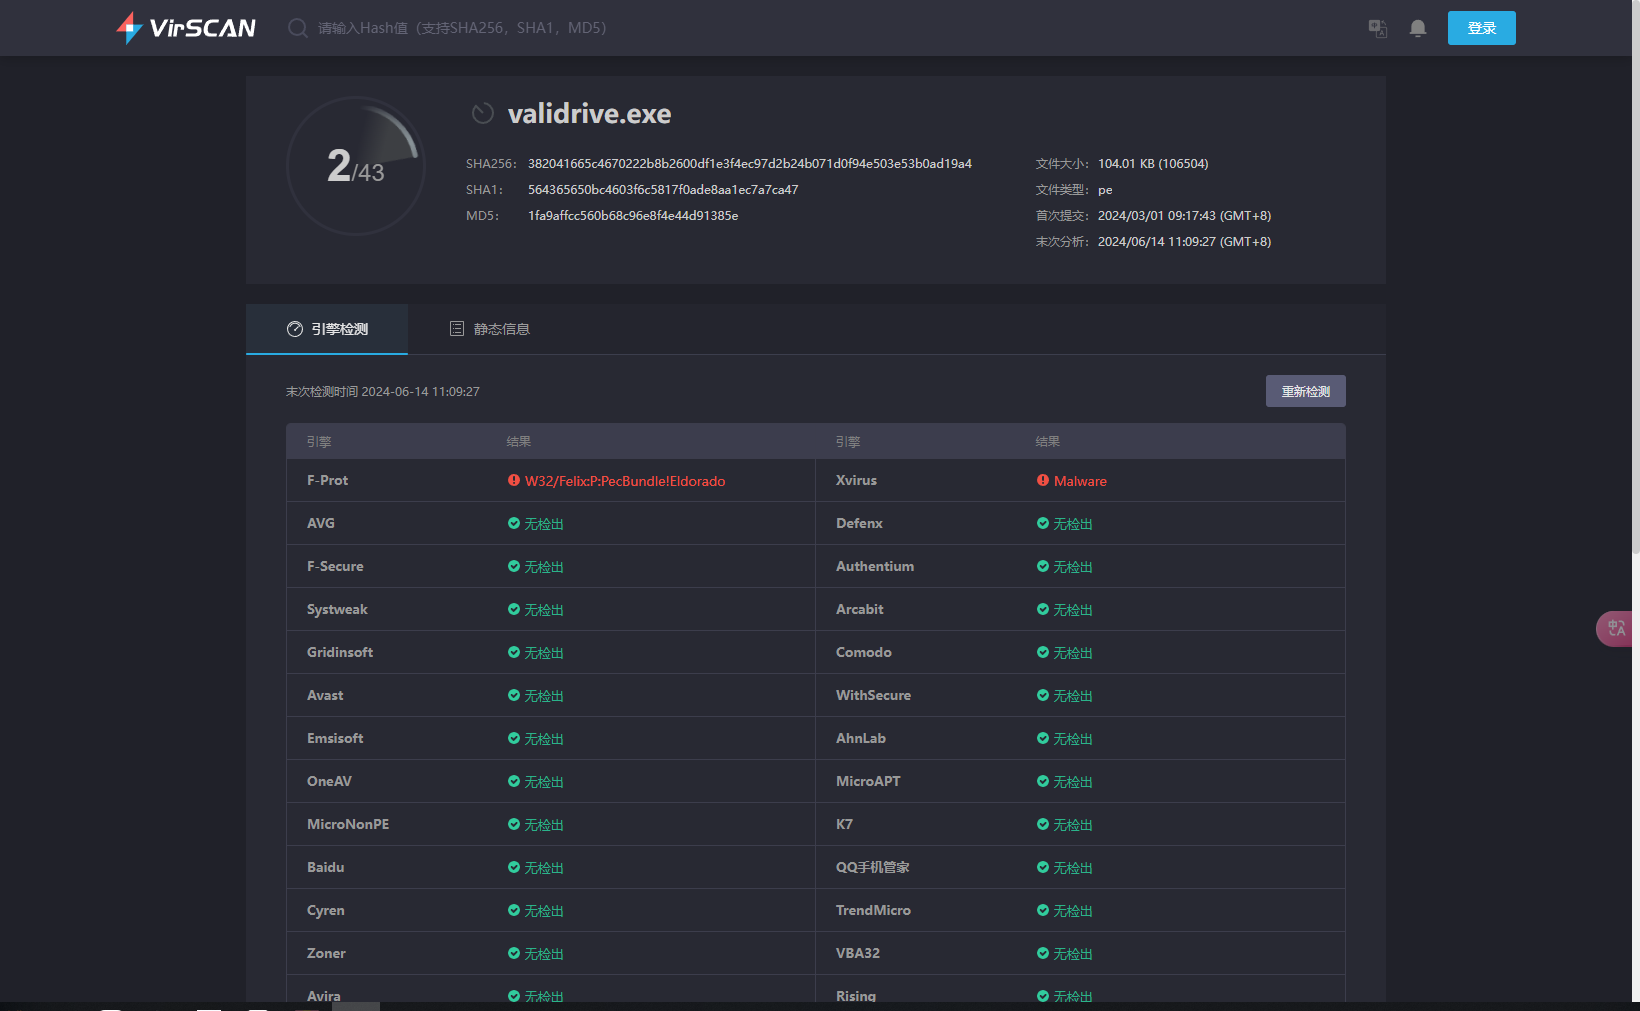
Task: Click the green check icon for AVG
Action: [x=514, y=524]
